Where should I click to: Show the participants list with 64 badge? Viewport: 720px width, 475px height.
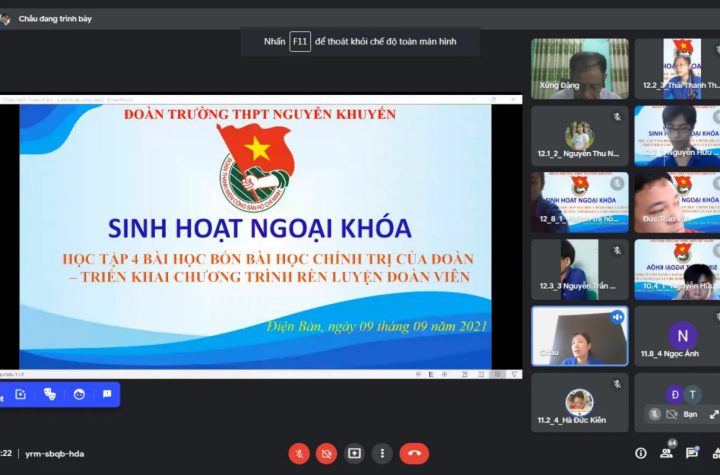(x=667, y=452)
